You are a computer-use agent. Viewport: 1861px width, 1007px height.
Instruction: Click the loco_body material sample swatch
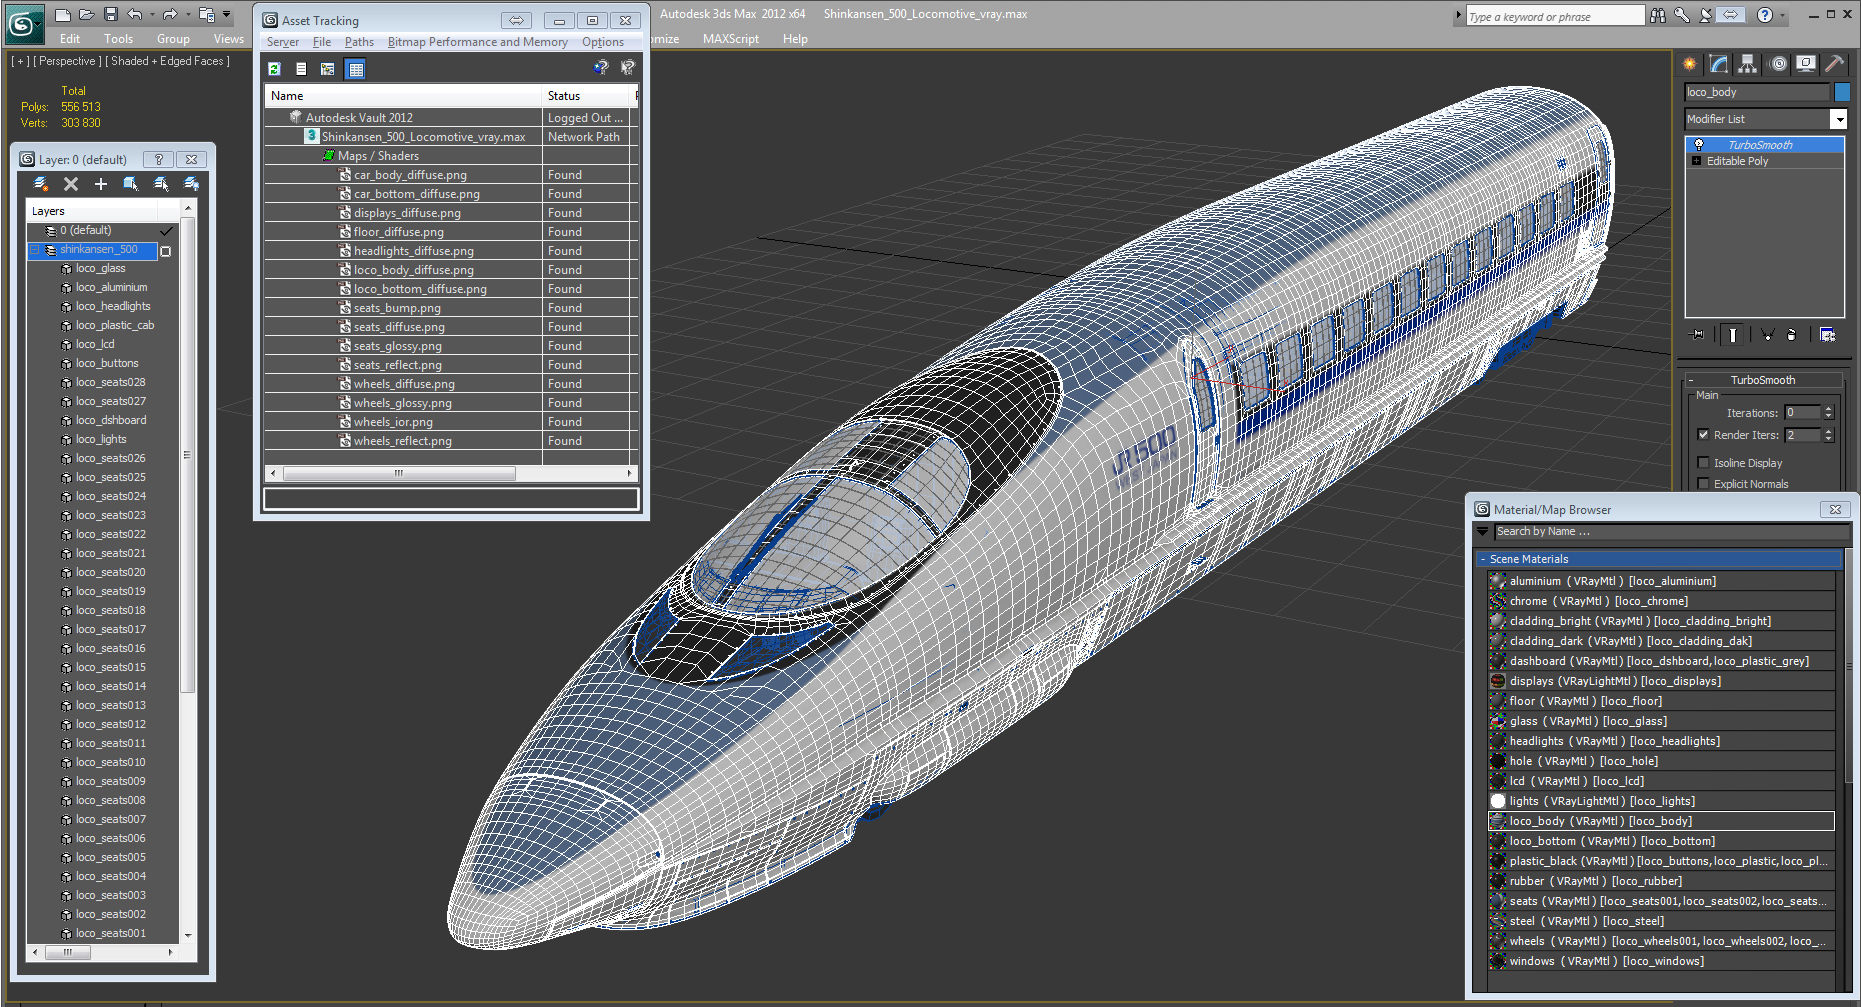pos(1498,821)
